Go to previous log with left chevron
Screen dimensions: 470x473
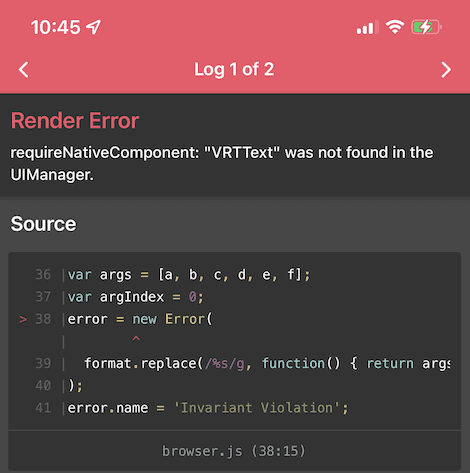24,70
